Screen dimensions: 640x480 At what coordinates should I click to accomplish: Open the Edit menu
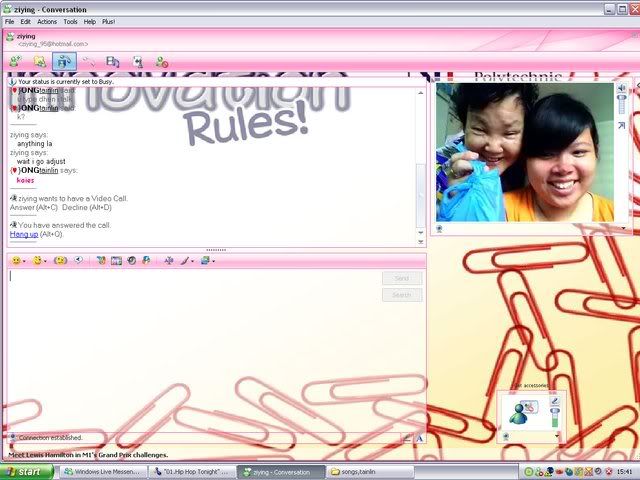click(x=25, y=22)
